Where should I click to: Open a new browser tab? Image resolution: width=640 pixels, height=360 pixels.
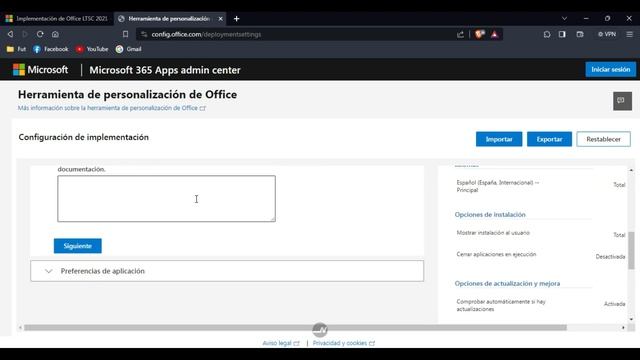(x=236, y=19)
